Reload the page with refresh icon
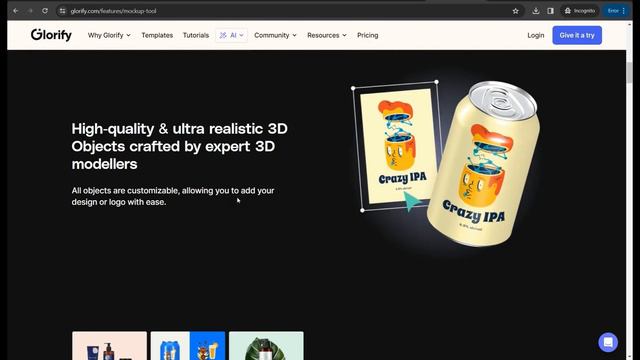The width and height of the screenshot is (640, 360). [x=45, y=11]
